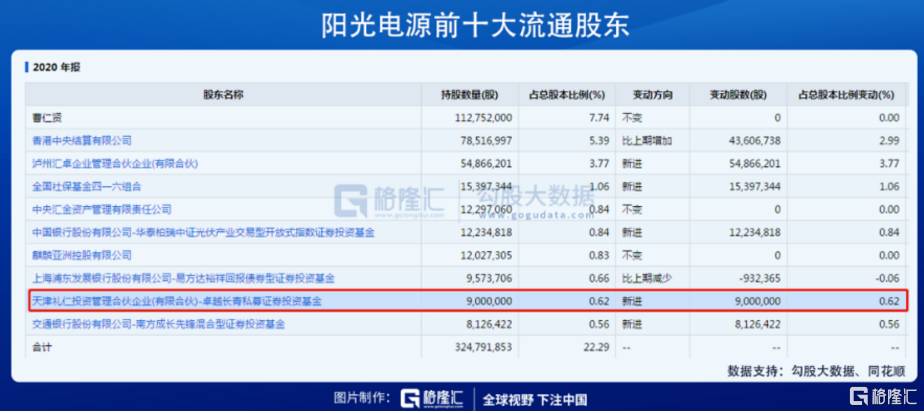Click the 图片制作 label in the footer
The width and height of the screenshot is (924, 413).
point(361,398)
